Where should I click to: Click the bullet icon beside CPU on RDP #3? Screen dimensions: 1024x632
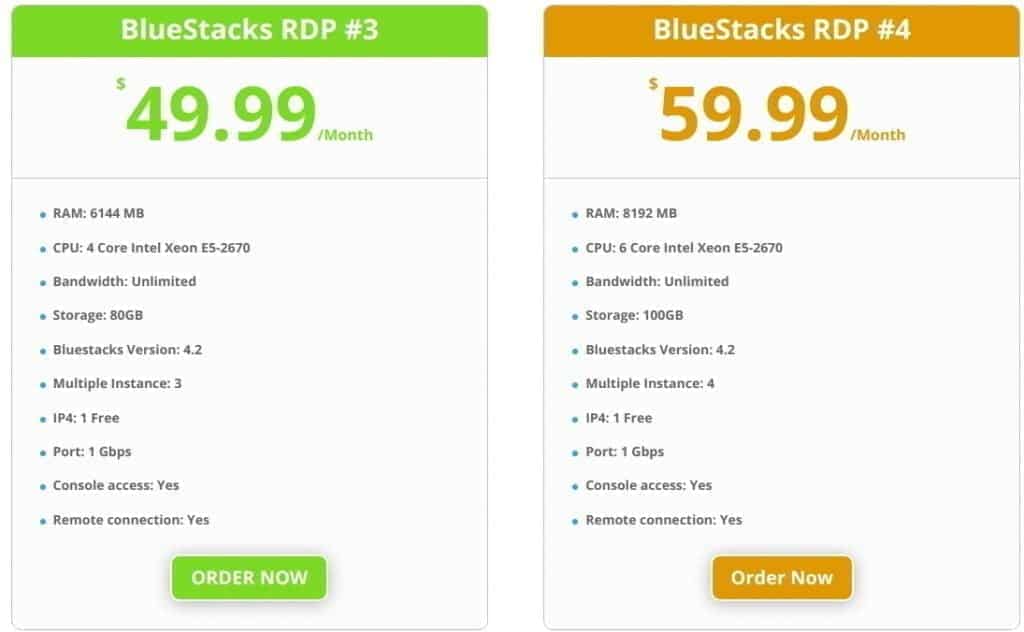42,247
